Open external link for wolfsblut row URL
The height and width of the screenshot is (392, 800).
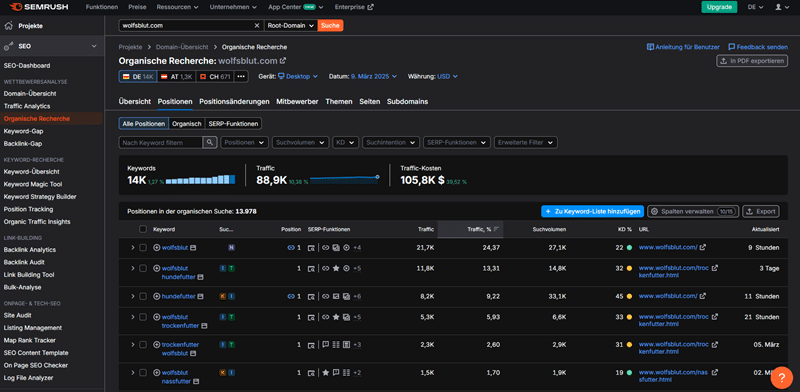point(703,248)
